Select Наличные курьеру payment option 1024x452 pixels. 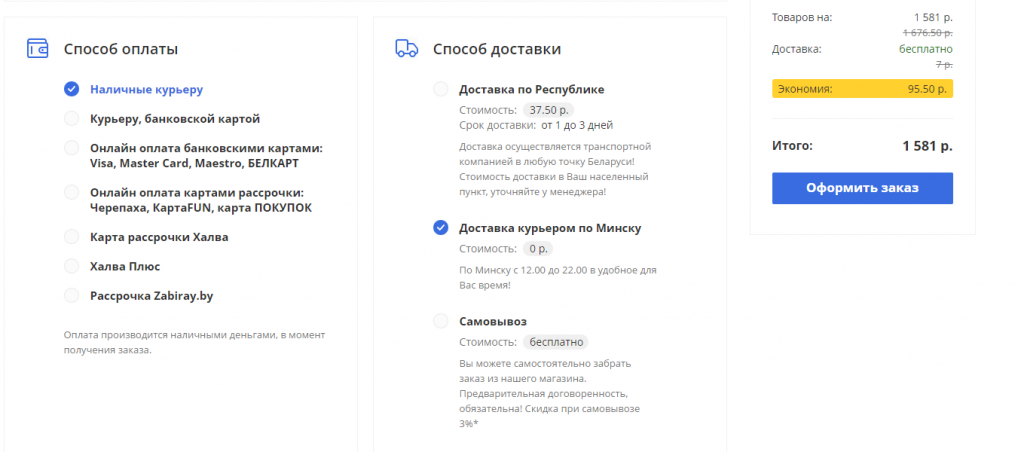tap(71, 89)
